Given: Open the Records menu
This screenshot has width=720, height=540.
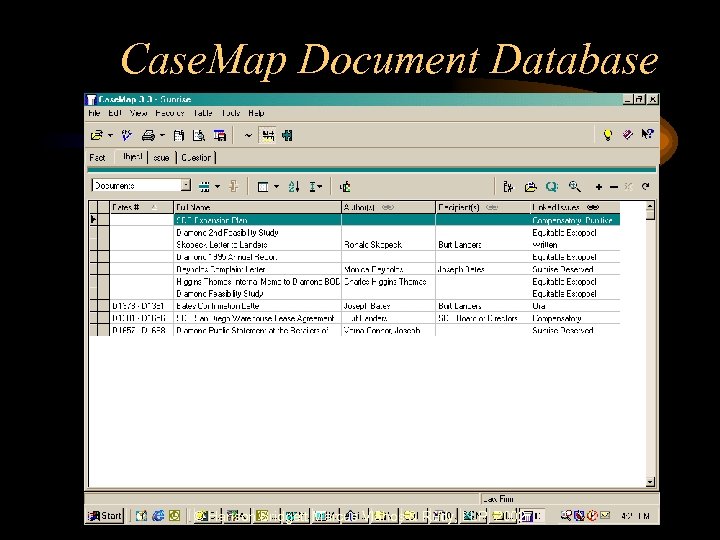Looking at the screenshot, I should 169,113.
